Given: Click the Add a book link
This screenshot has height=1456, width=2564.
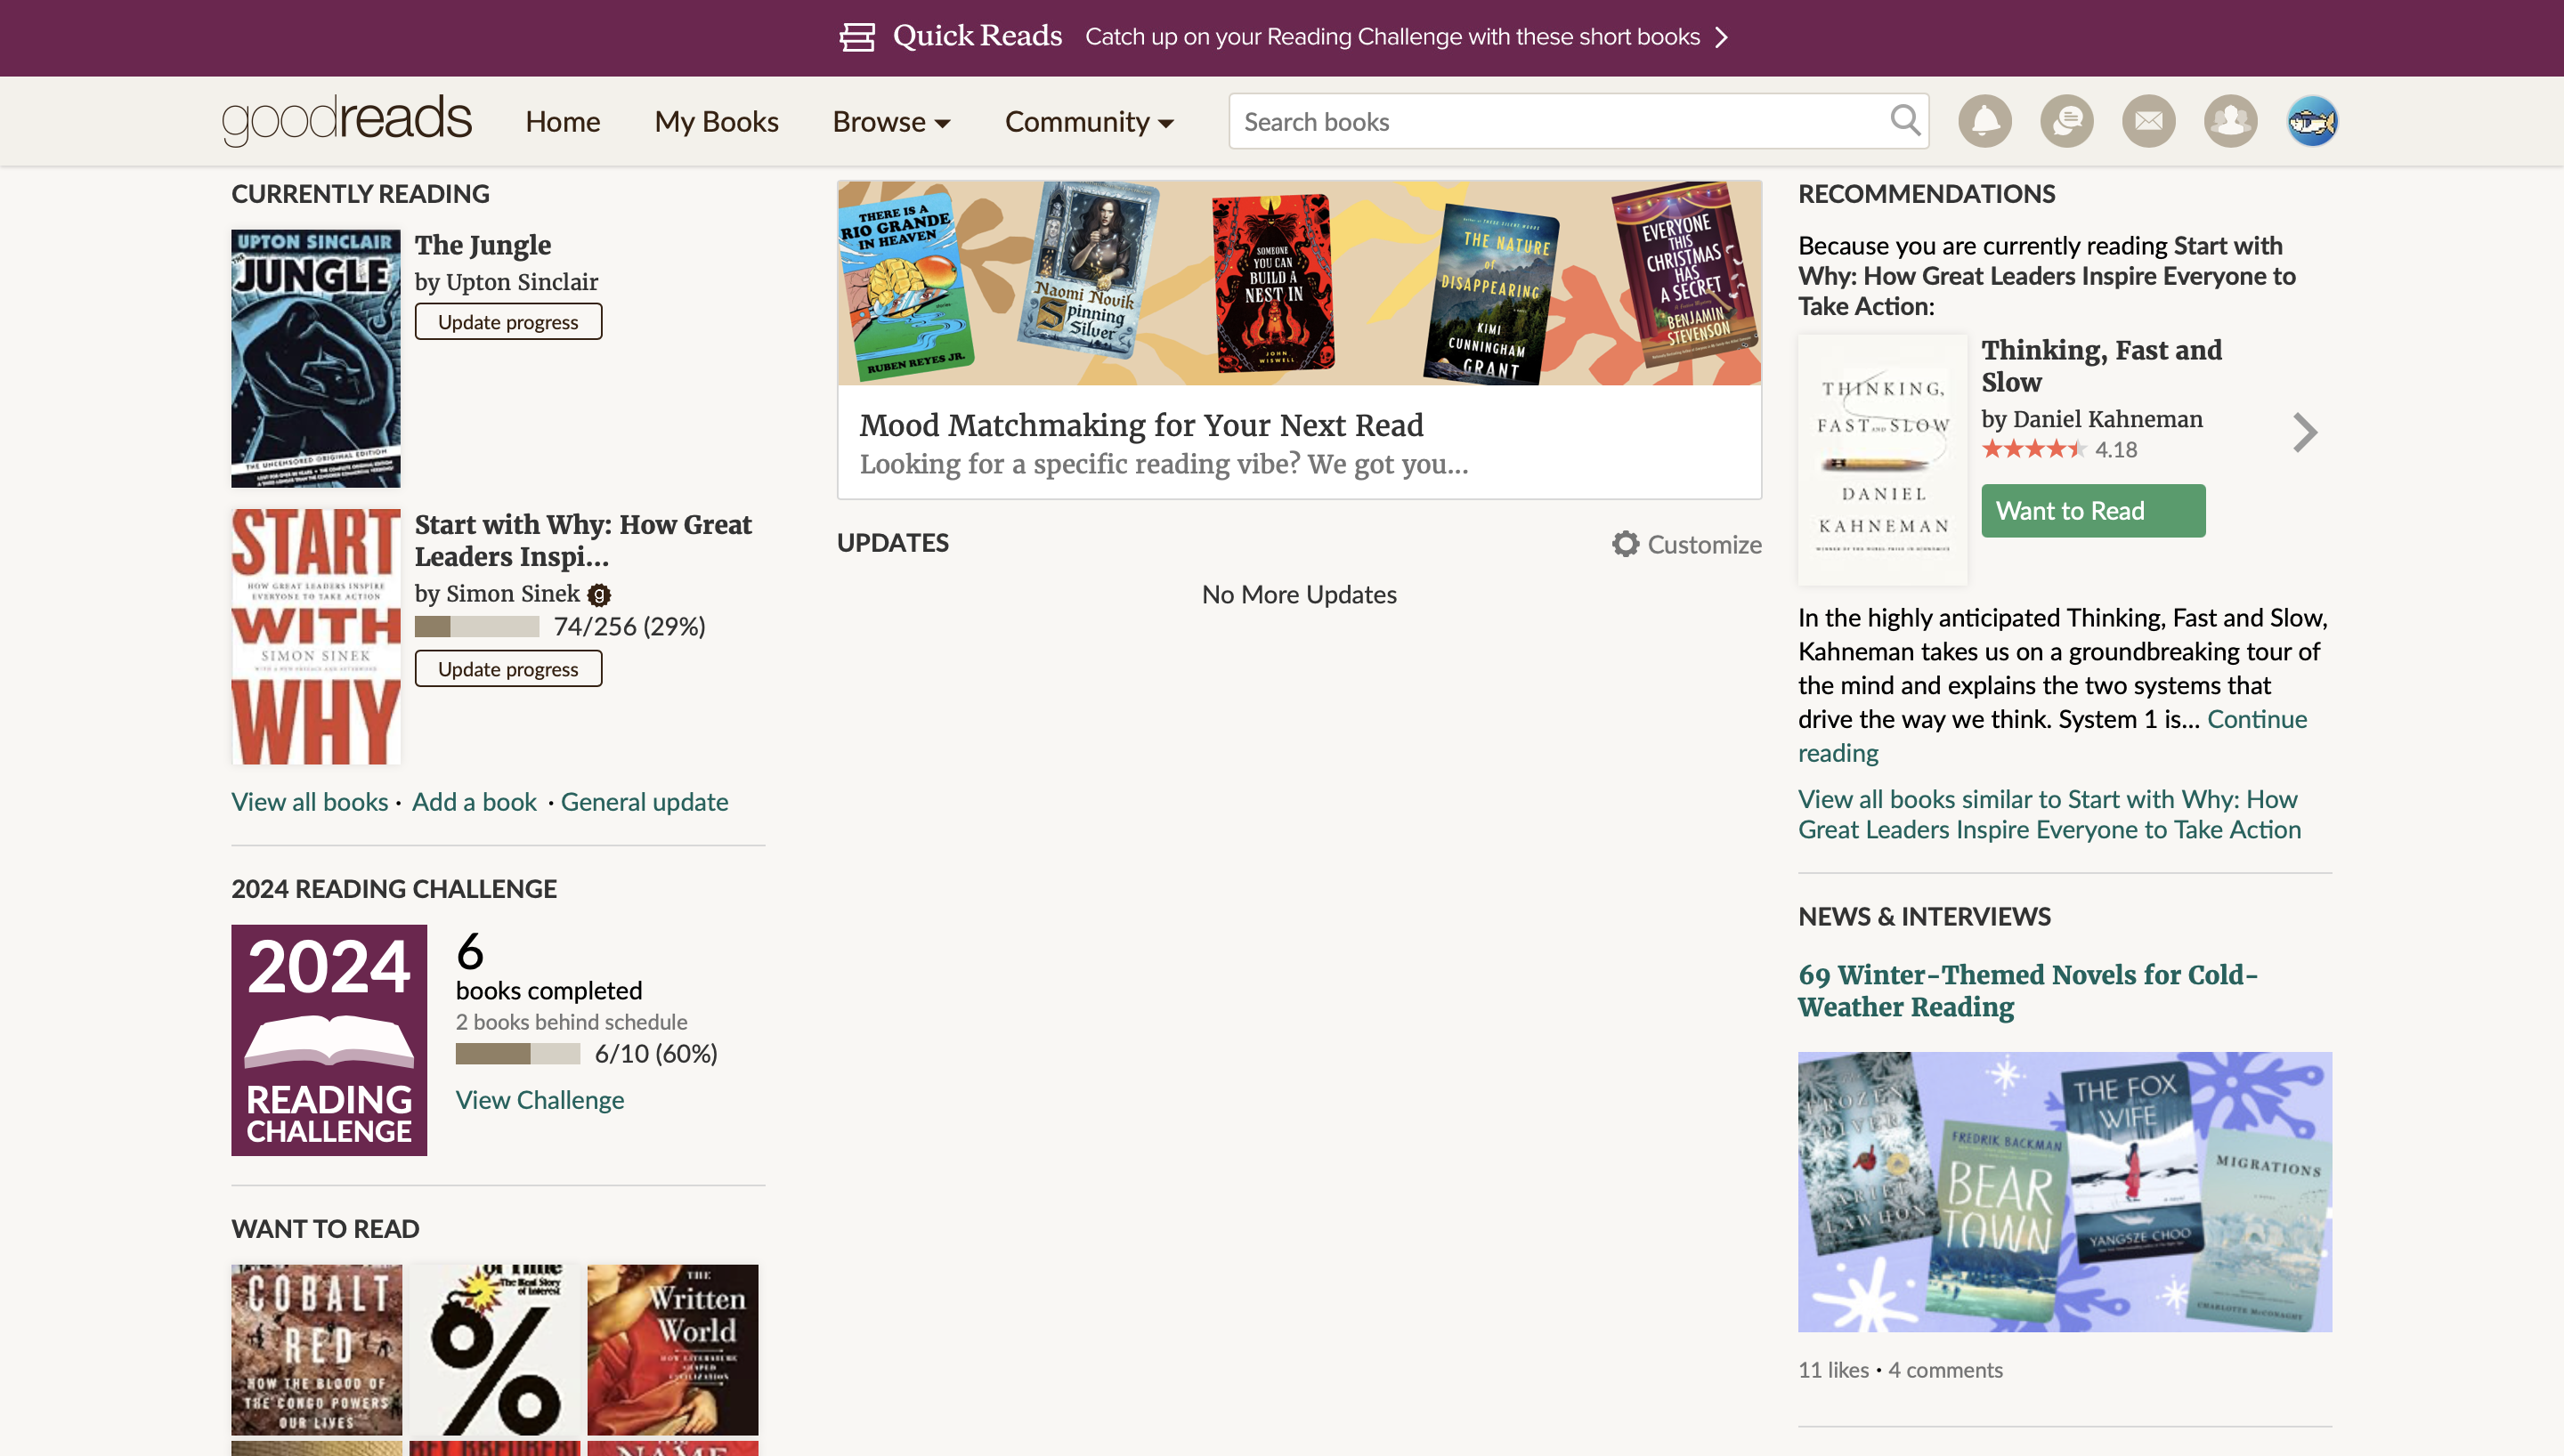Looking at the screenshot, I should [x=474, y=802].
